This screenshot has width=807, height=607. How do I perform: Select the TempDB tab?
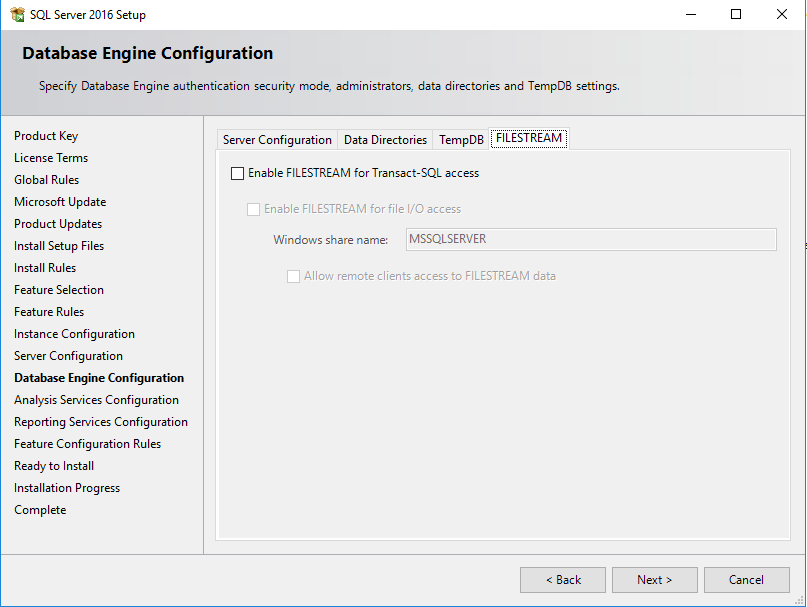(461, 140)
